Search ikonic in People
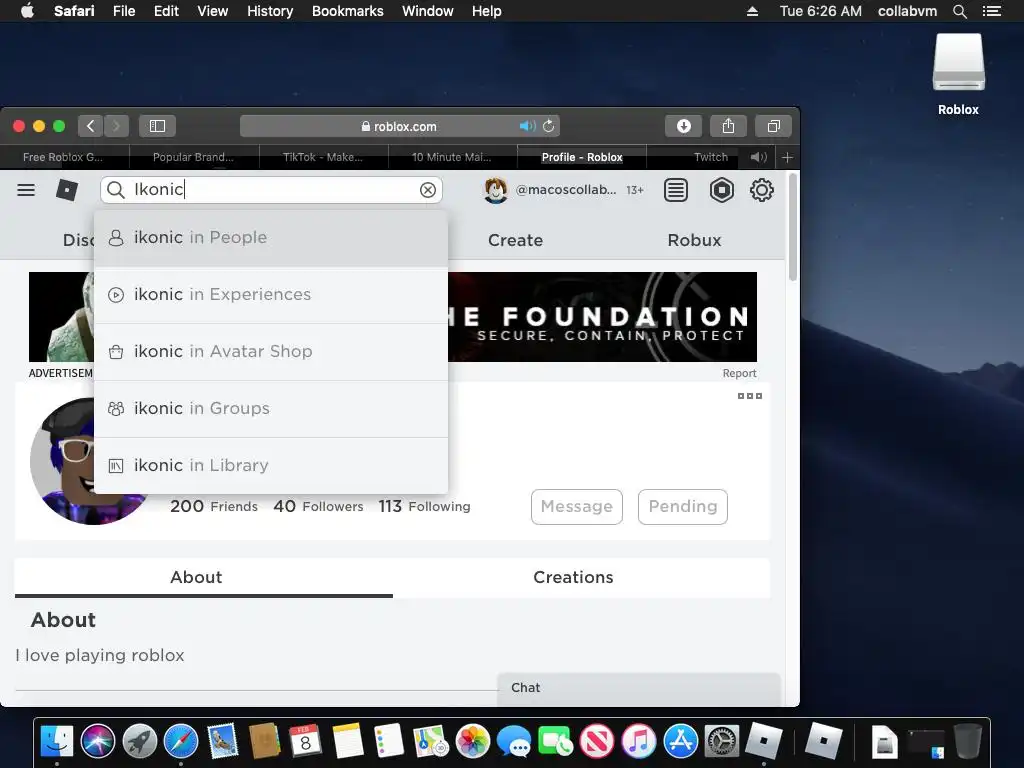 [271, 238]
